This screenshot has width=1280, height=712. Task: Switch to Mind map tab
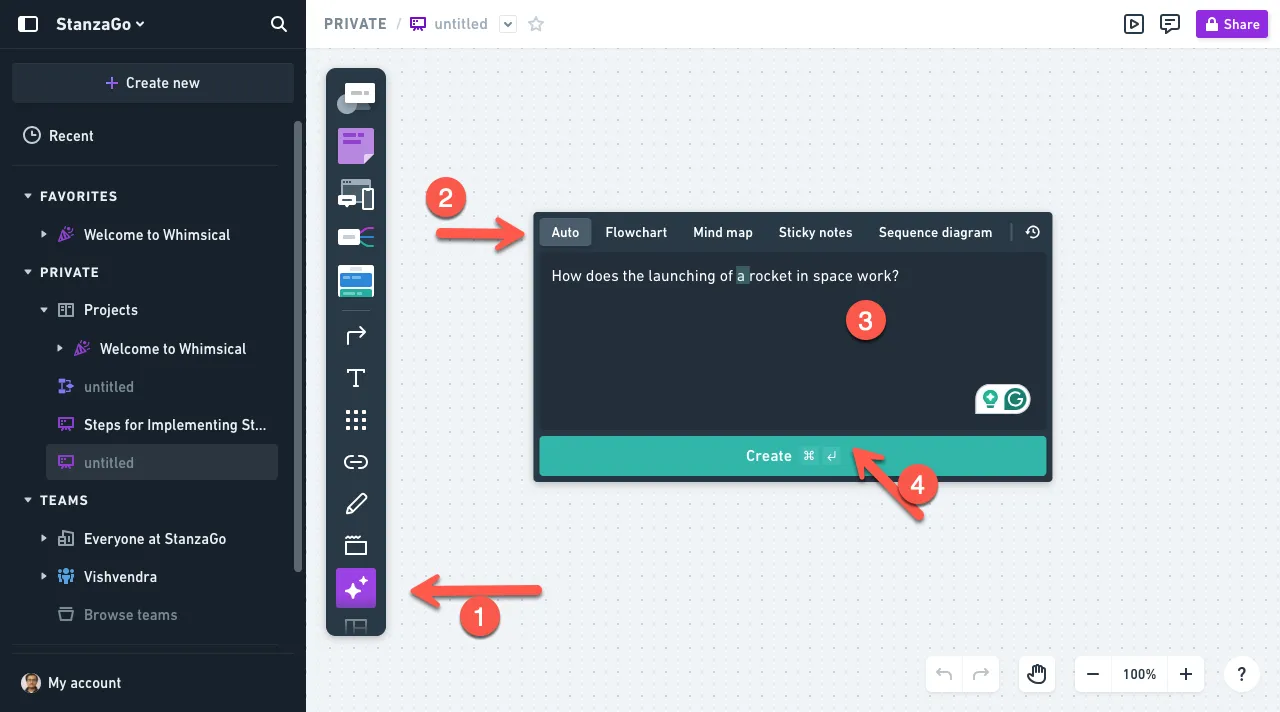pyautogui.click(x=723, y=232)
